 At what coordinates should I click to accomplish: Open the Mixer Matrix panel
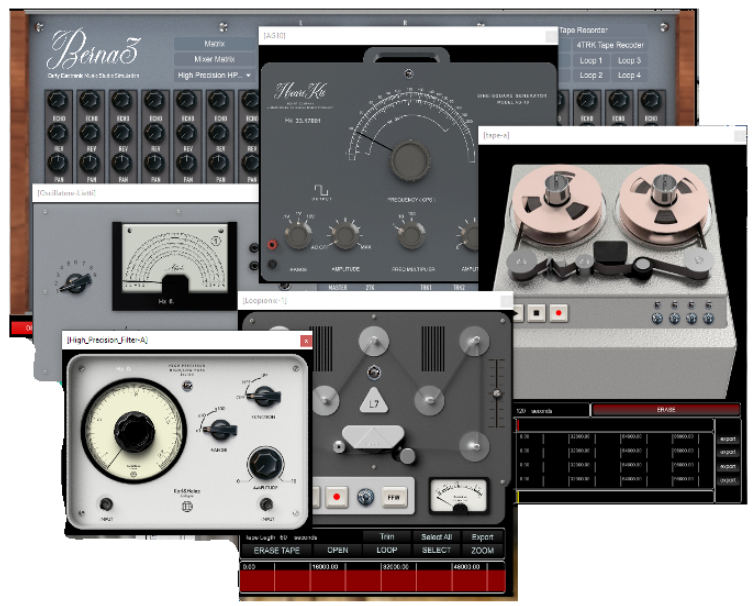[x=214, y=59]
